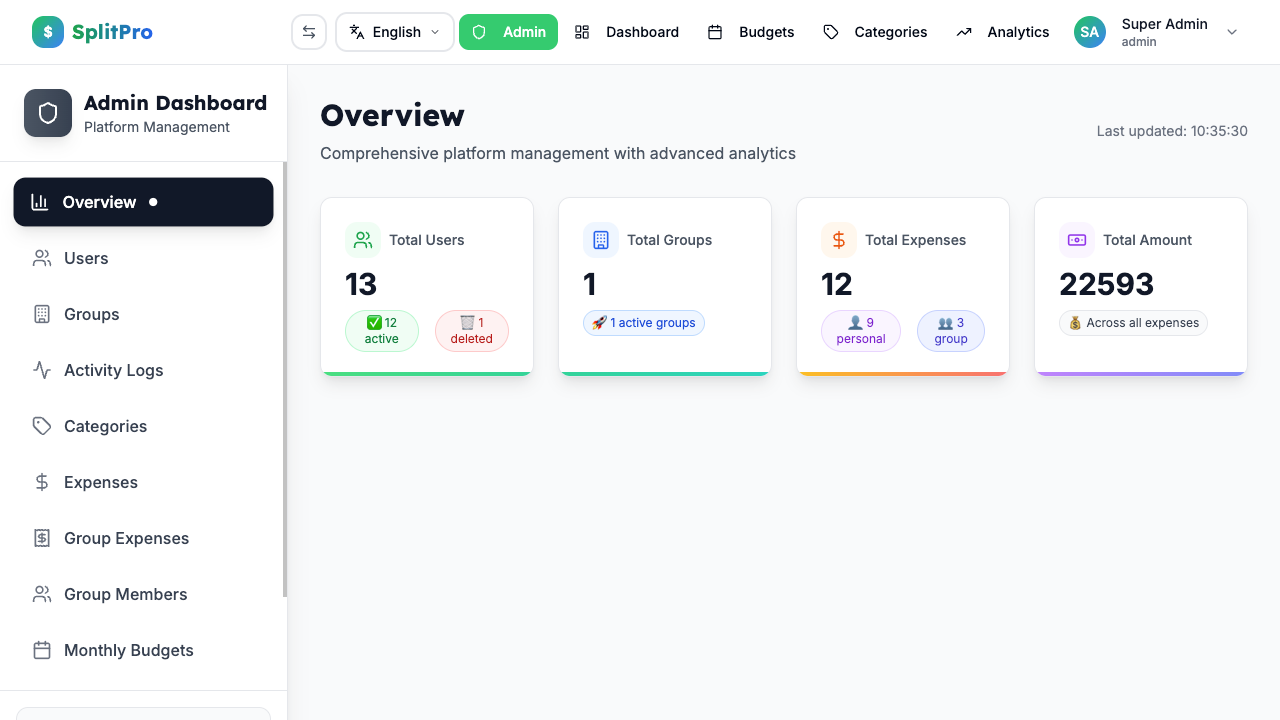Click the Activity Logs waveform icon

coord(41,370)
